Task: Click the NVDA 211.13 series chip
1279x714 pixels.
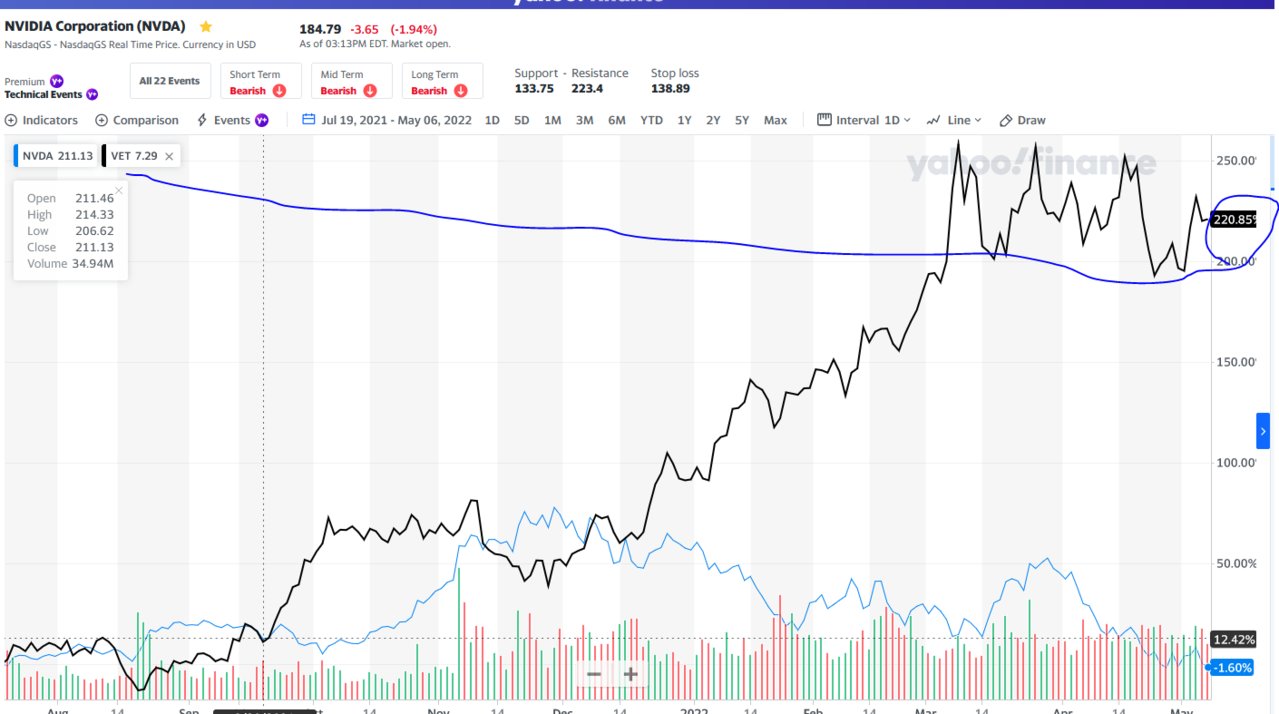Action: 56,156
